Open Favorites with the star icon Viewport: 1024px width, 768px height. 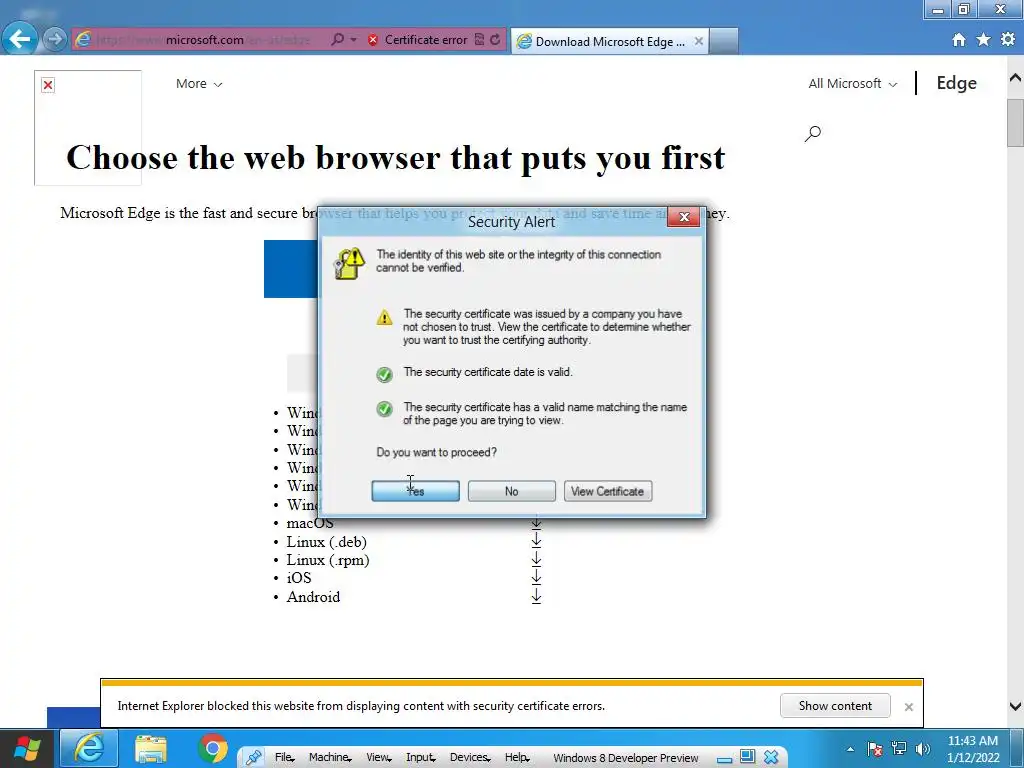(984, 40)
